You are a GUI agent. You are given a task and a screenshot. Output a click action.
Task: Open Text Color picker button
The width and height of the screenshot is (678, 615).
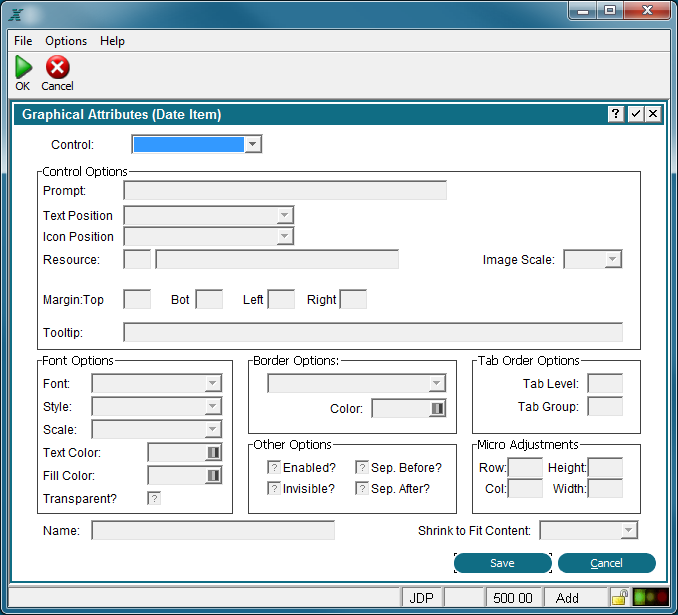coord(213,452)
